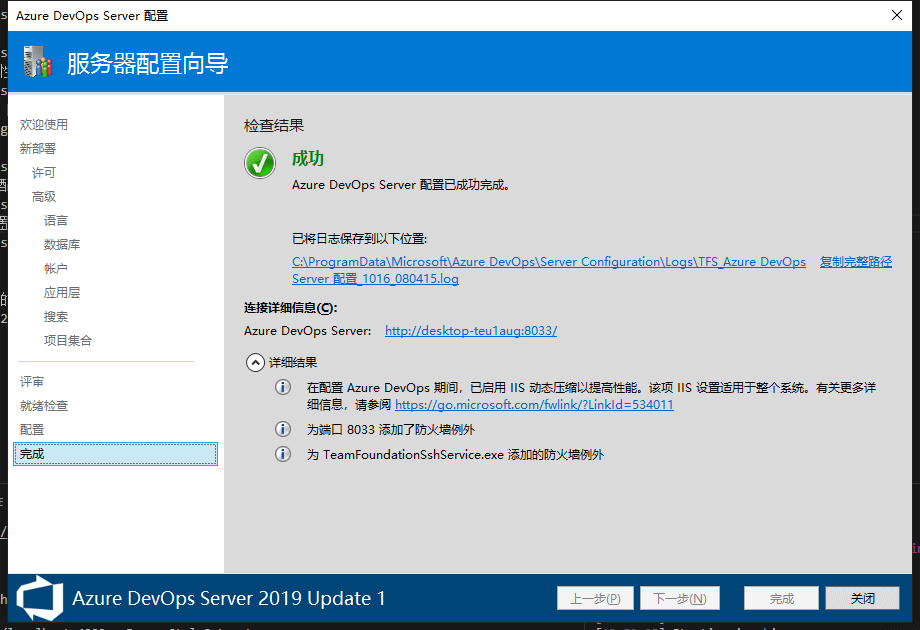This screenshot has width=920, height=630.
Task: Click info icon beside port 8033 firewall message
Action: 283,429
